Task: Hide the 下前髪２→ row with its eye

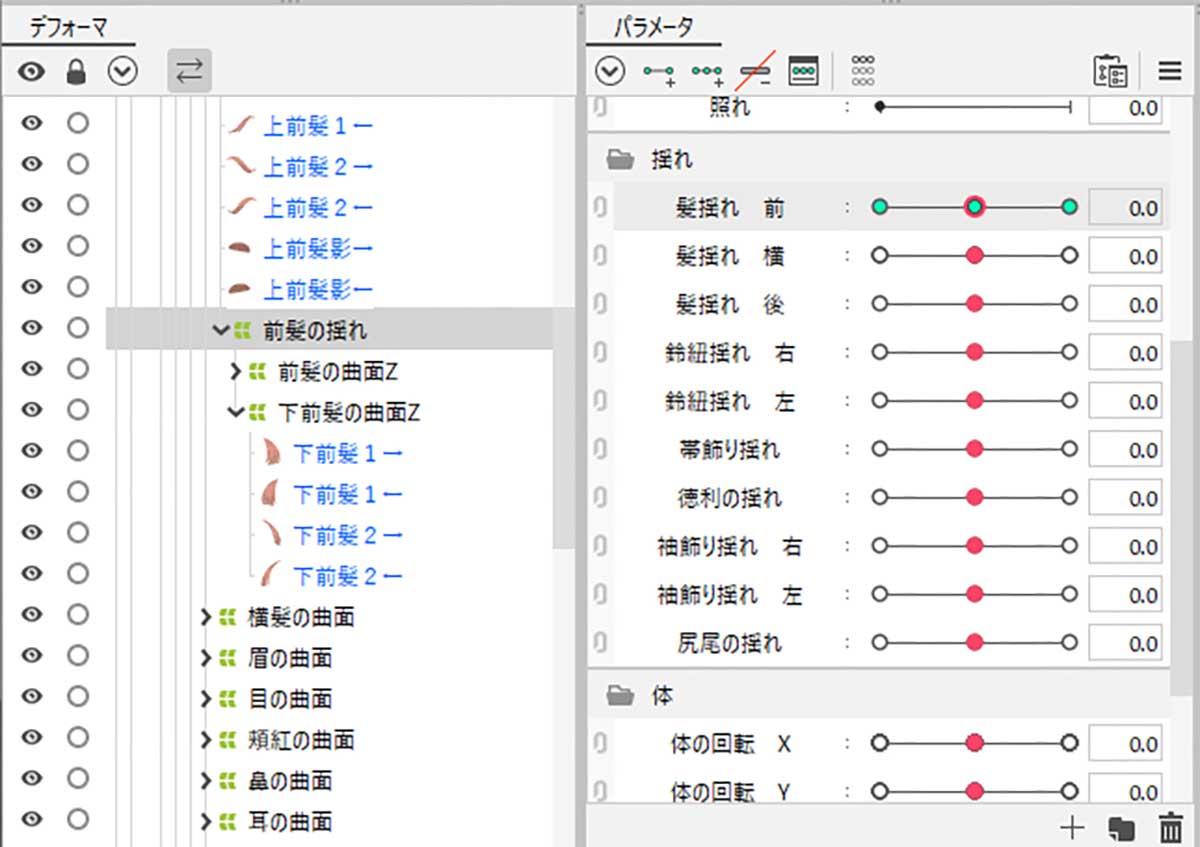Action: pyautogui.click(x=32, y=534)
